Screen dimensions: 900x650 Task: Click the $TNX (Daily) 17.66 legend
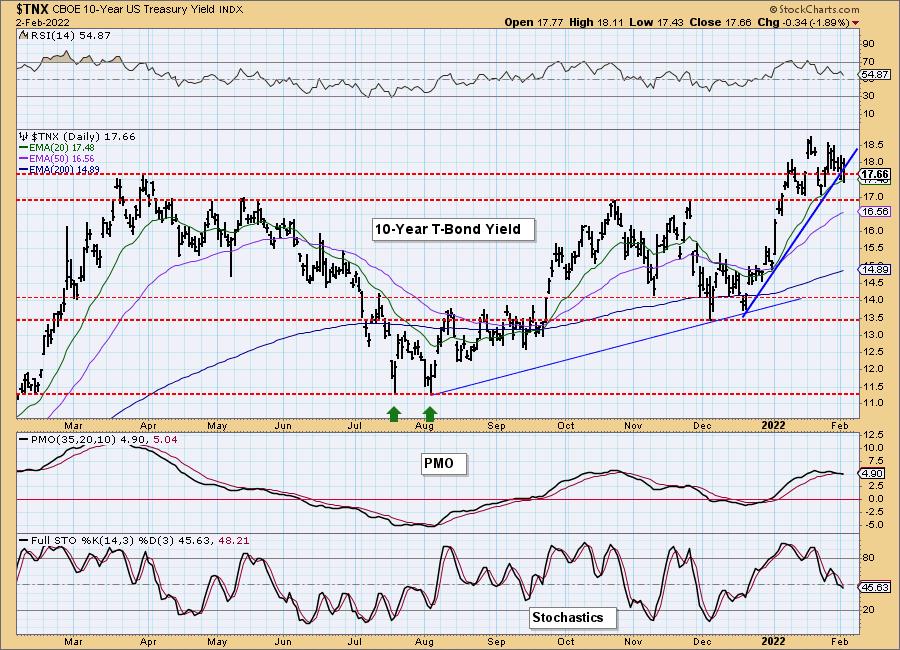83,137
